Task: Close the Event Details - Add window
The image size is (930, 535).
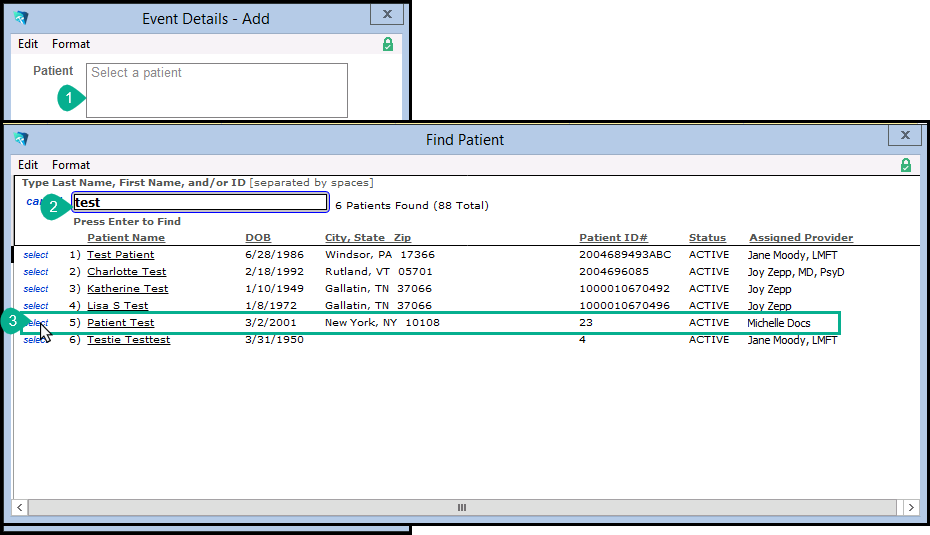Action: 386,15
